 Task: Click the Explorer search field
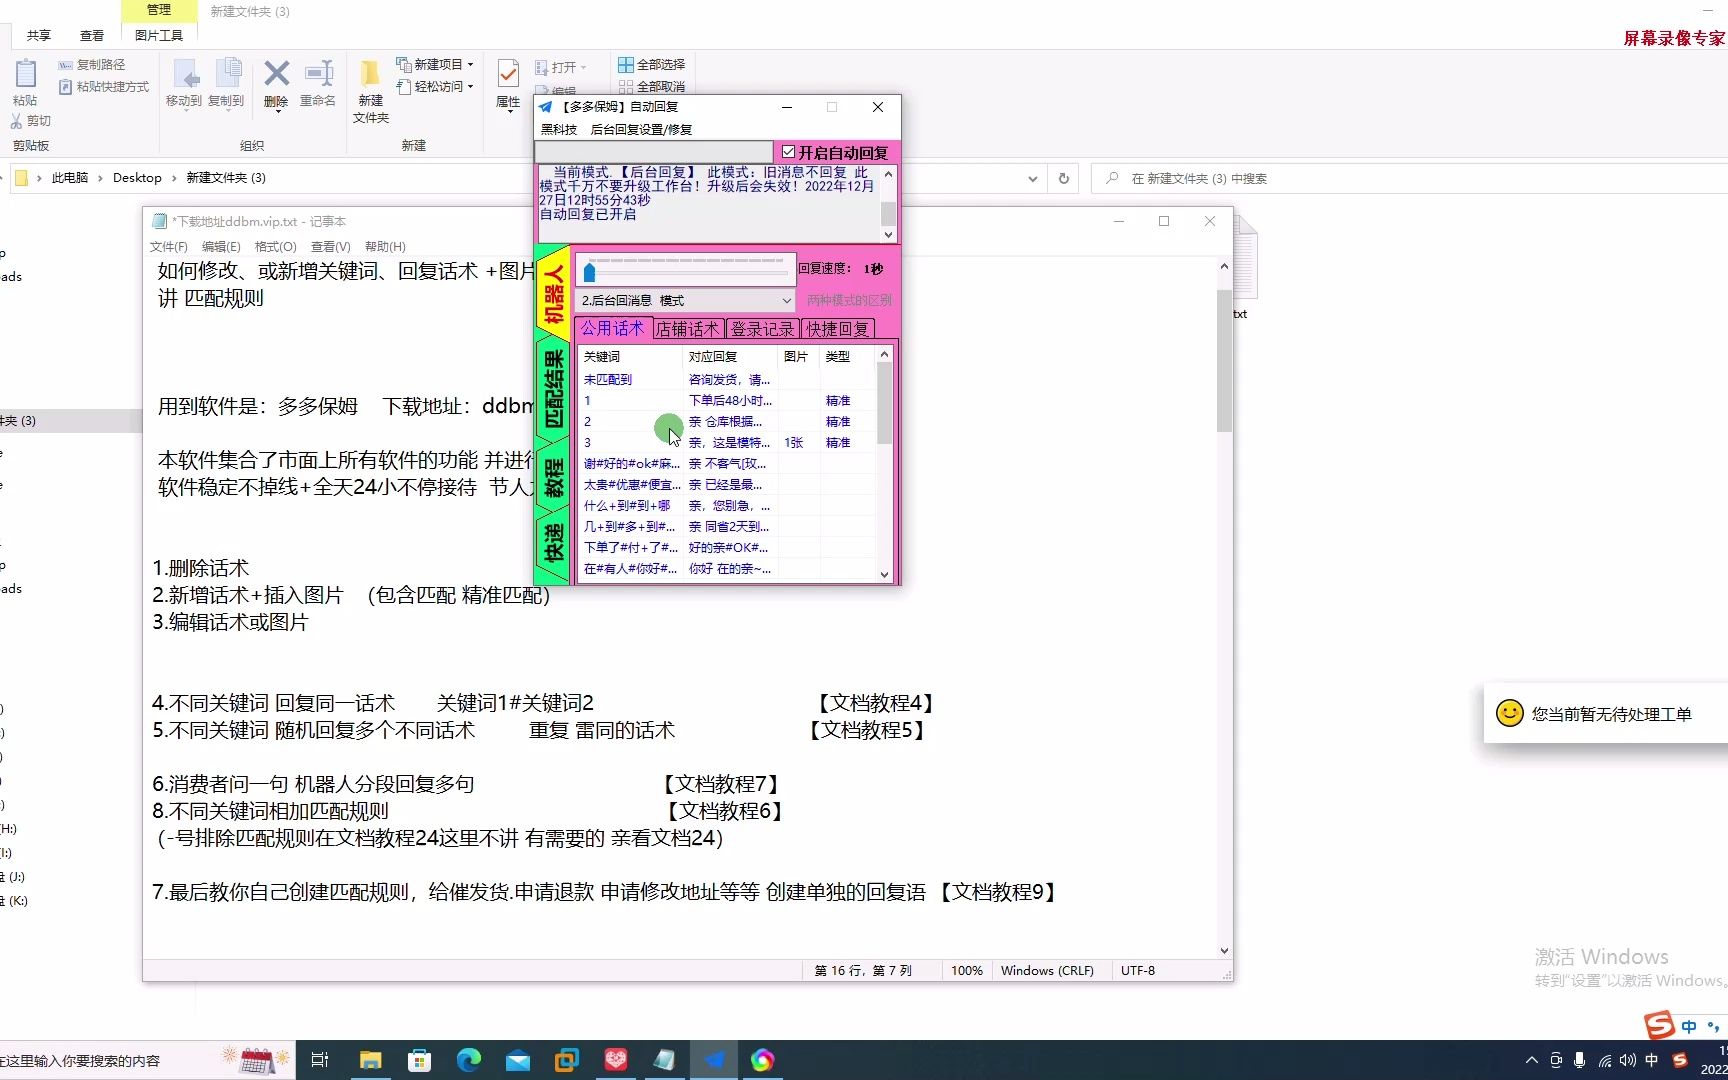click(1410, 179)
